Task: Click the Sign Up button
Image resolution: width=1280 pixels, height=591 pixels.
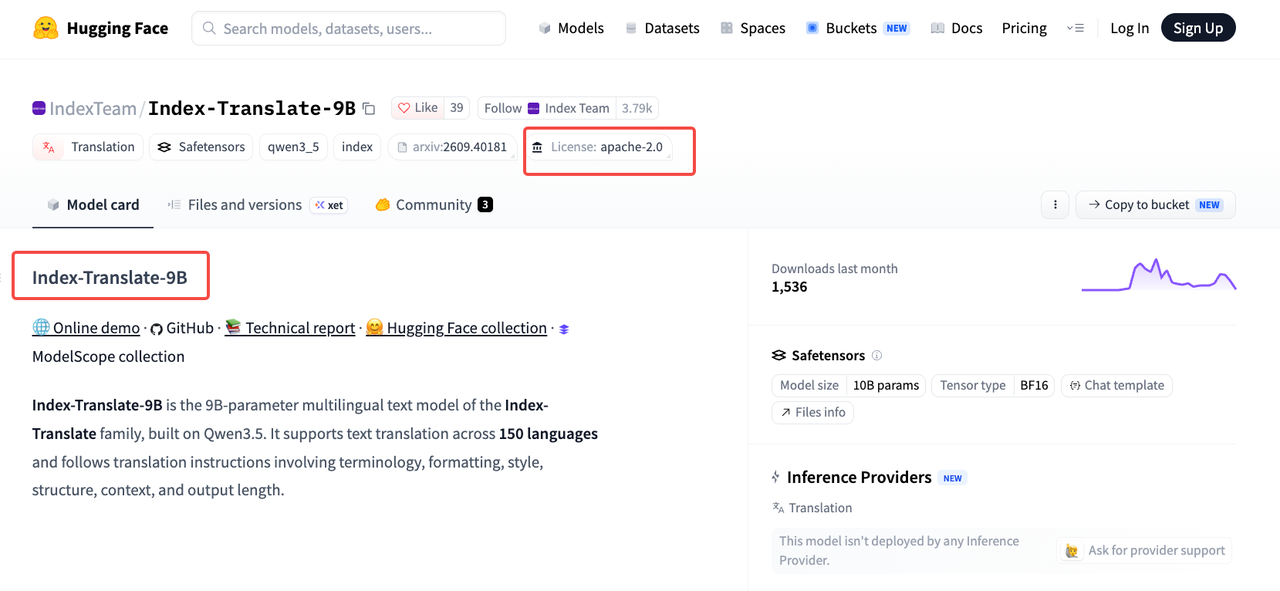Action: point(1198,28)
